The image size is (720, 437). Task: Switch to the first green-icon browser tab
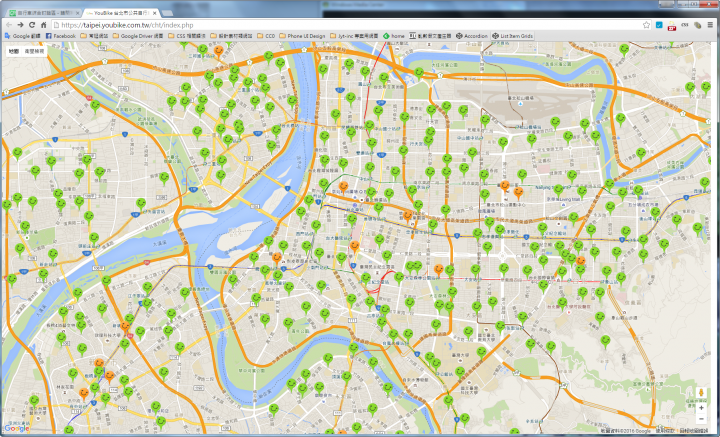pyautogui.click(x=44, y=13)
